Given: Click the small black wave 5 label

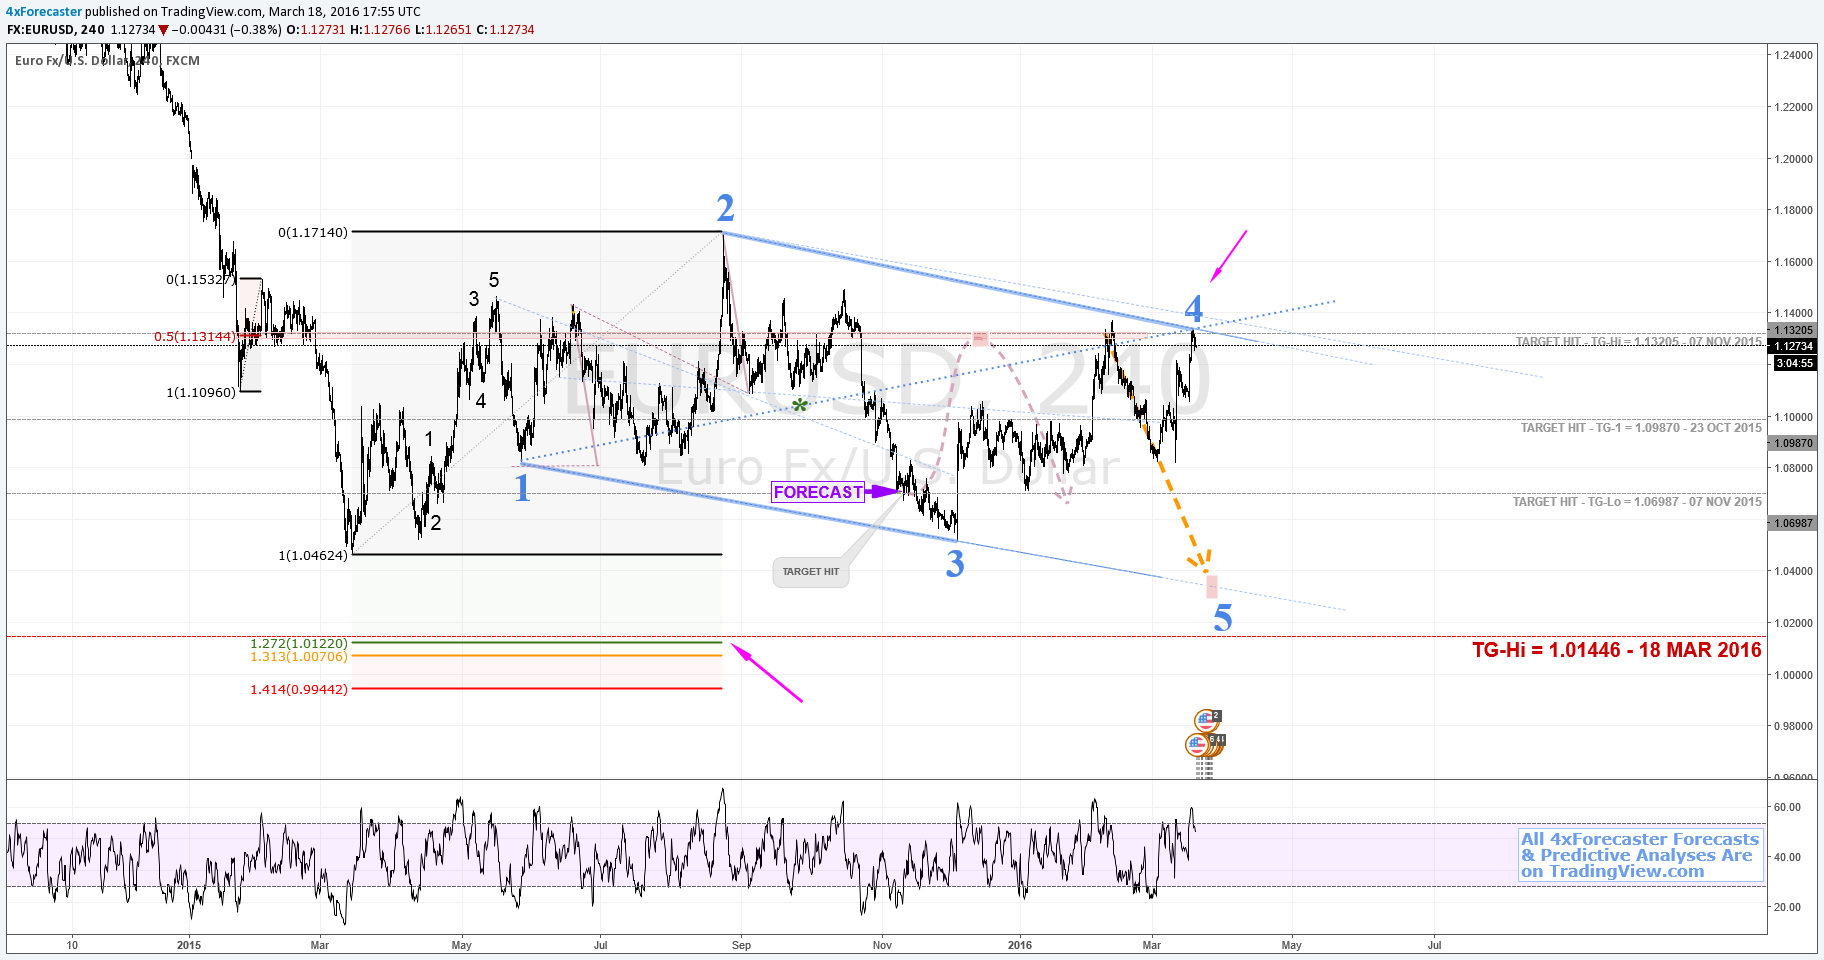Looking at the screenshot, I should [x=494, y=280].
